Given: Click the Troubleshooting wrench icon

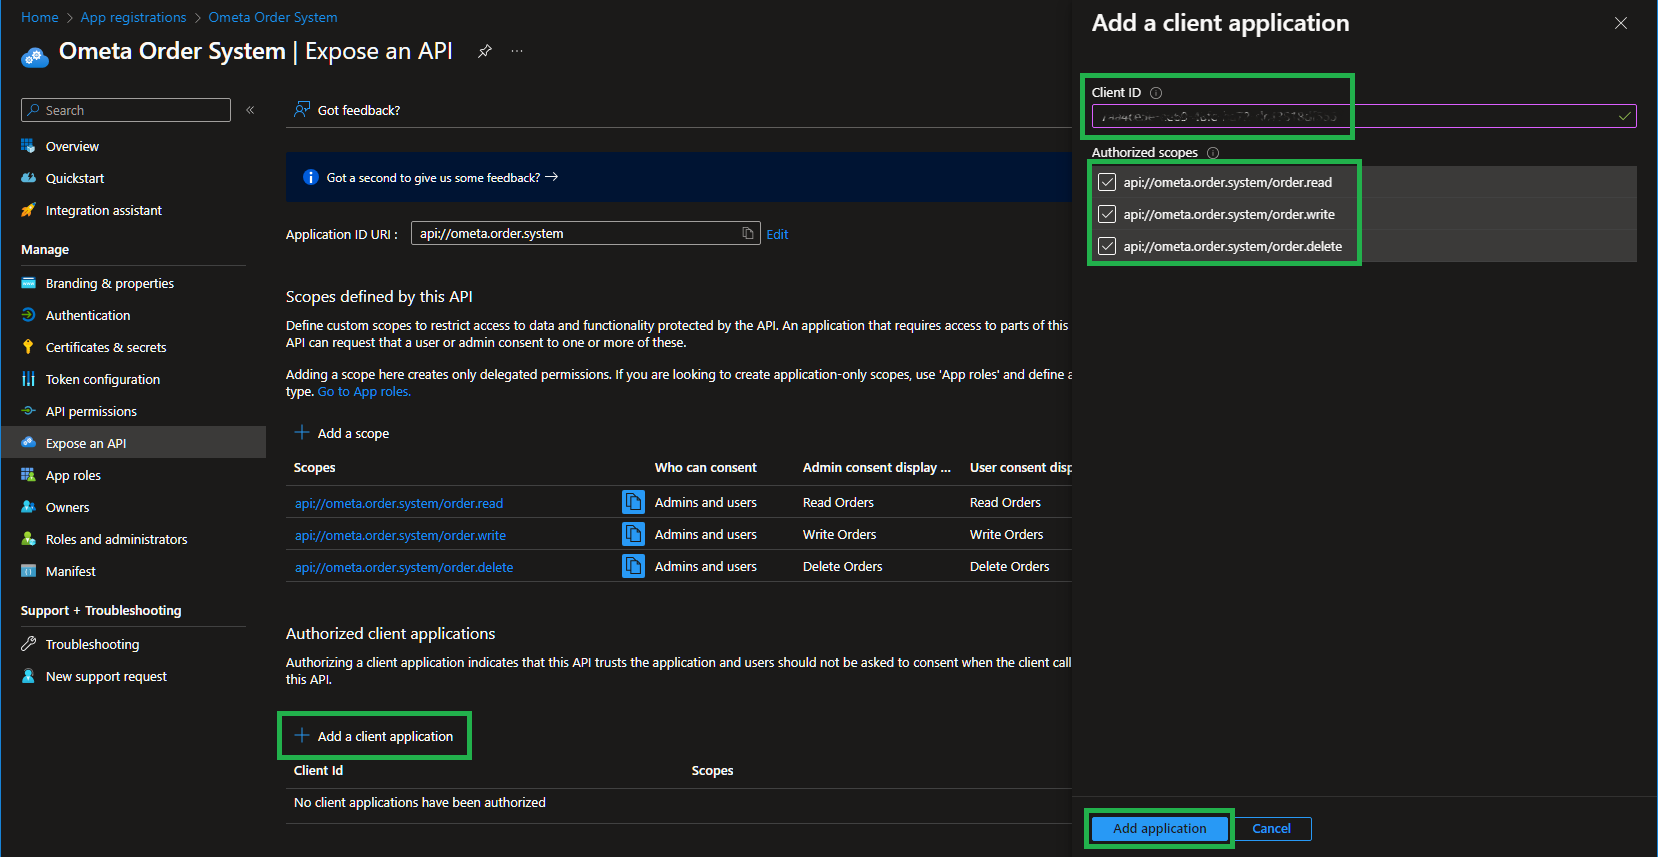Looking at the screenshot, I should click(x=28, y=644).
